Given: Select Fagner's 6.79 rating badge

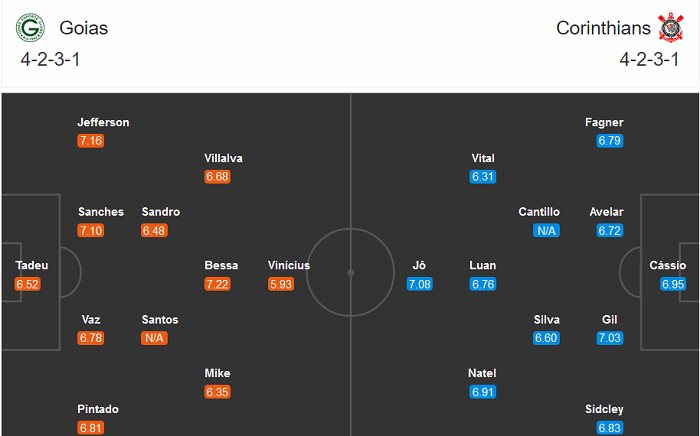Looking at the screenshot, I should [610, 141].
